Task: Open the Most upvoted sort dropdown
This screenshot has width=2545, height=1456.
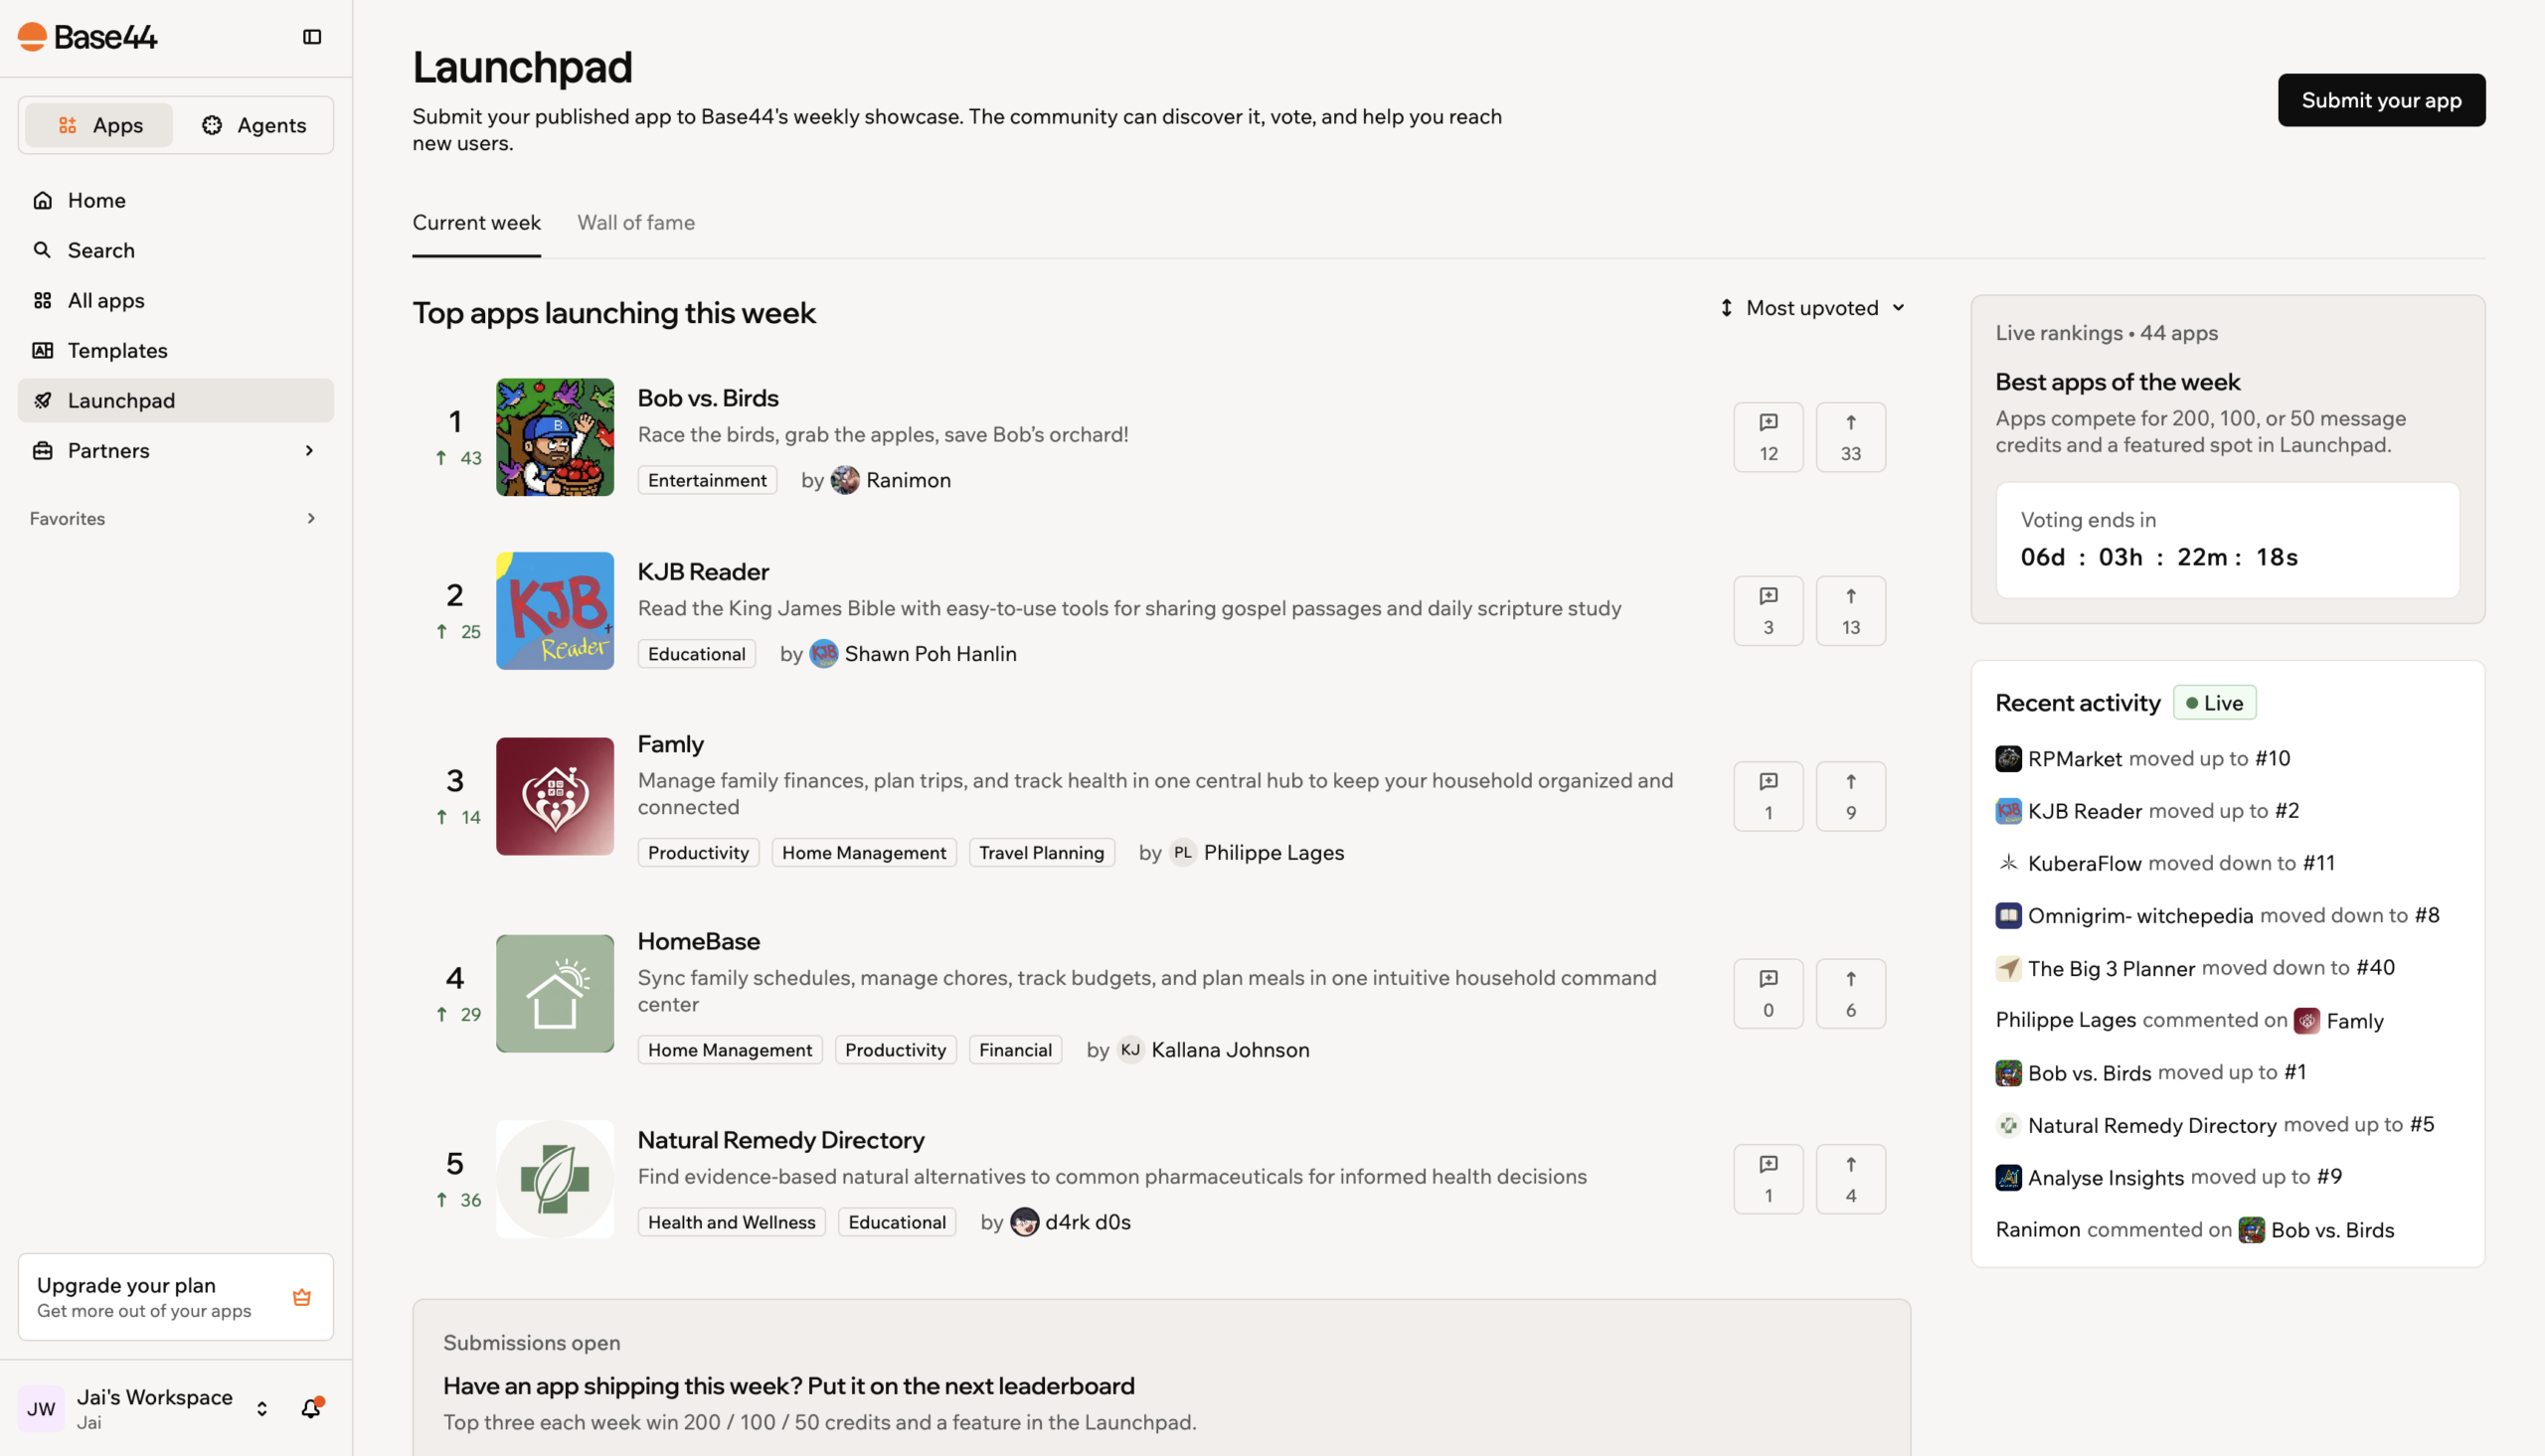Action: point(1812,308)
